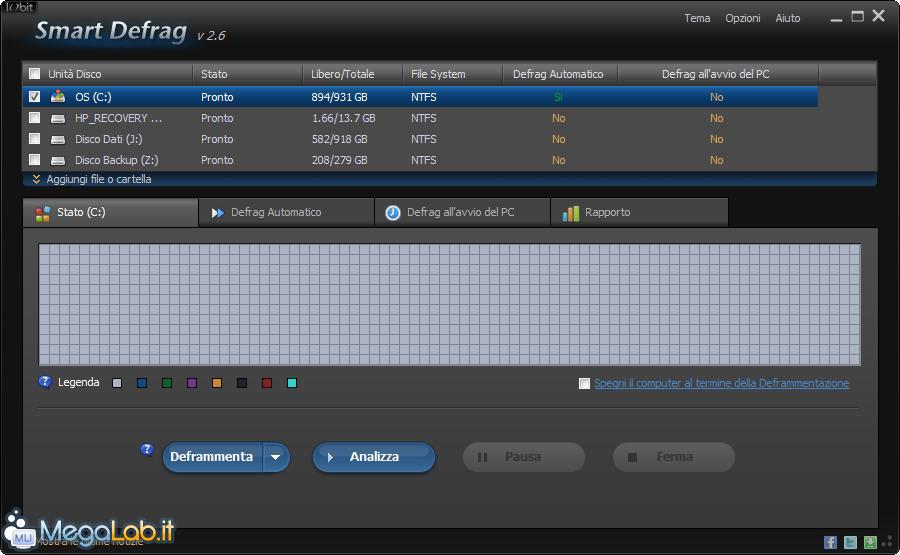This screenshot has width=900, height=555.
Task: Click 'Pronto' status in Disco Dati row
Action: pyautogui.click(x=217, y=139)
